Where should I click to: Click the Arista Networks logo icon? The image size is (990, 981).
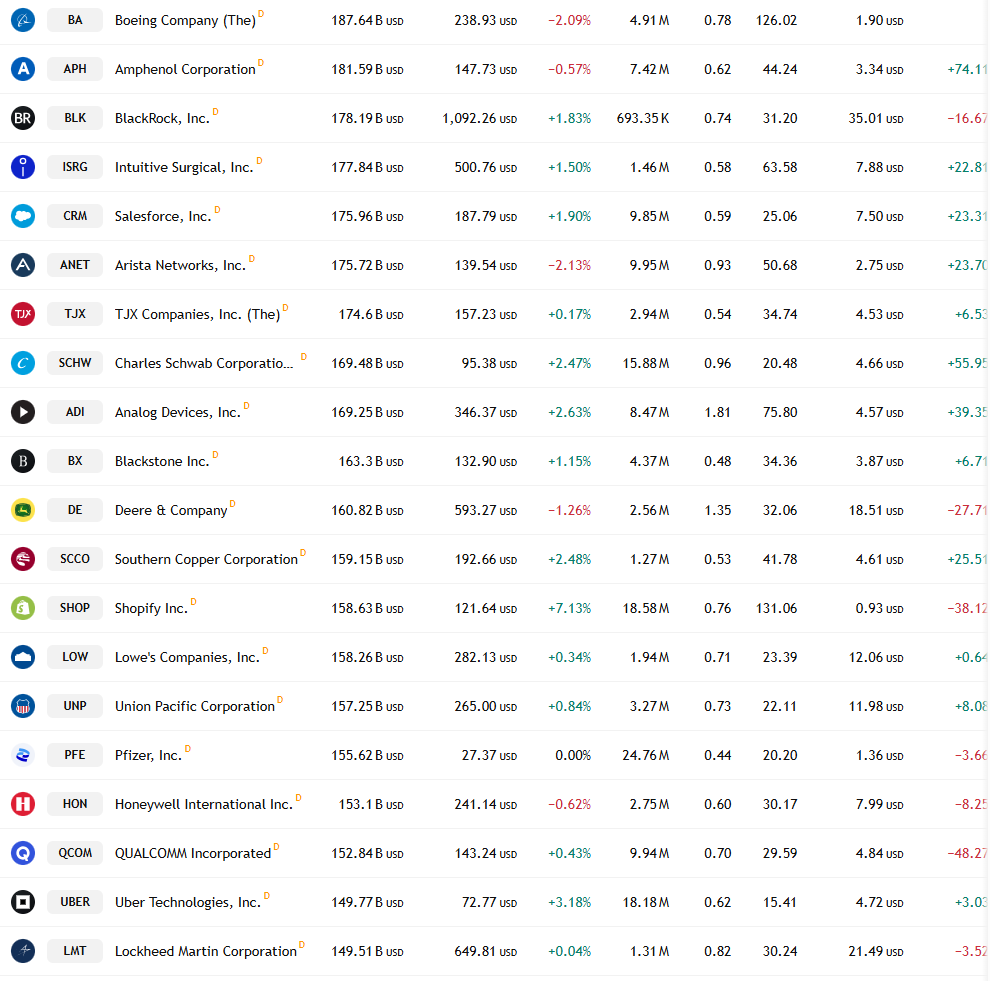tap(23, 265)
